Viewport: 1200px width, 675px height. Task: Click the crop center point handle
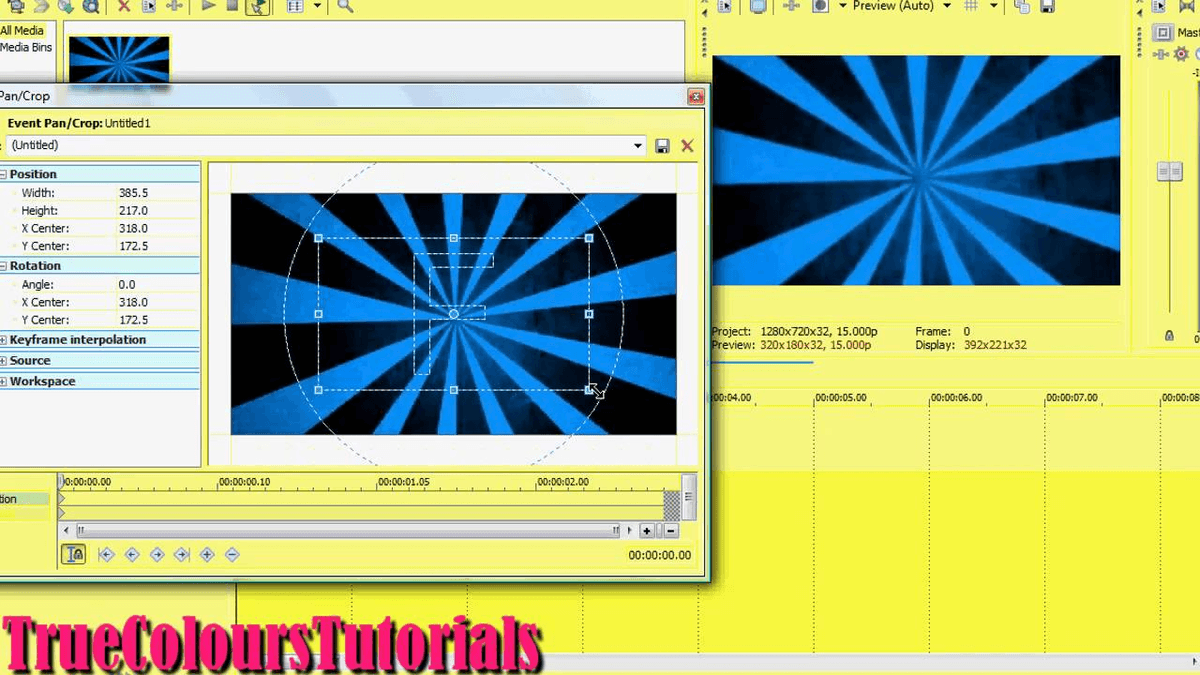pos(453,314)
